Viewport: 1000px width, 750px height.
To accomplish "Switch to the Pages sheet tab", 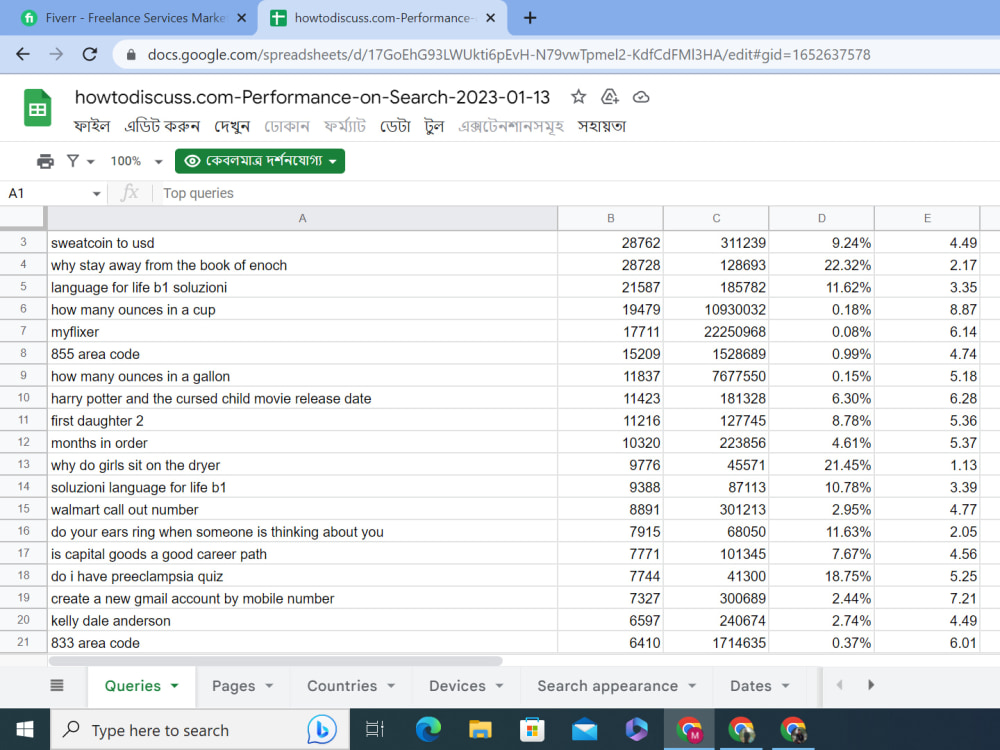I will (x=236, y=686).
